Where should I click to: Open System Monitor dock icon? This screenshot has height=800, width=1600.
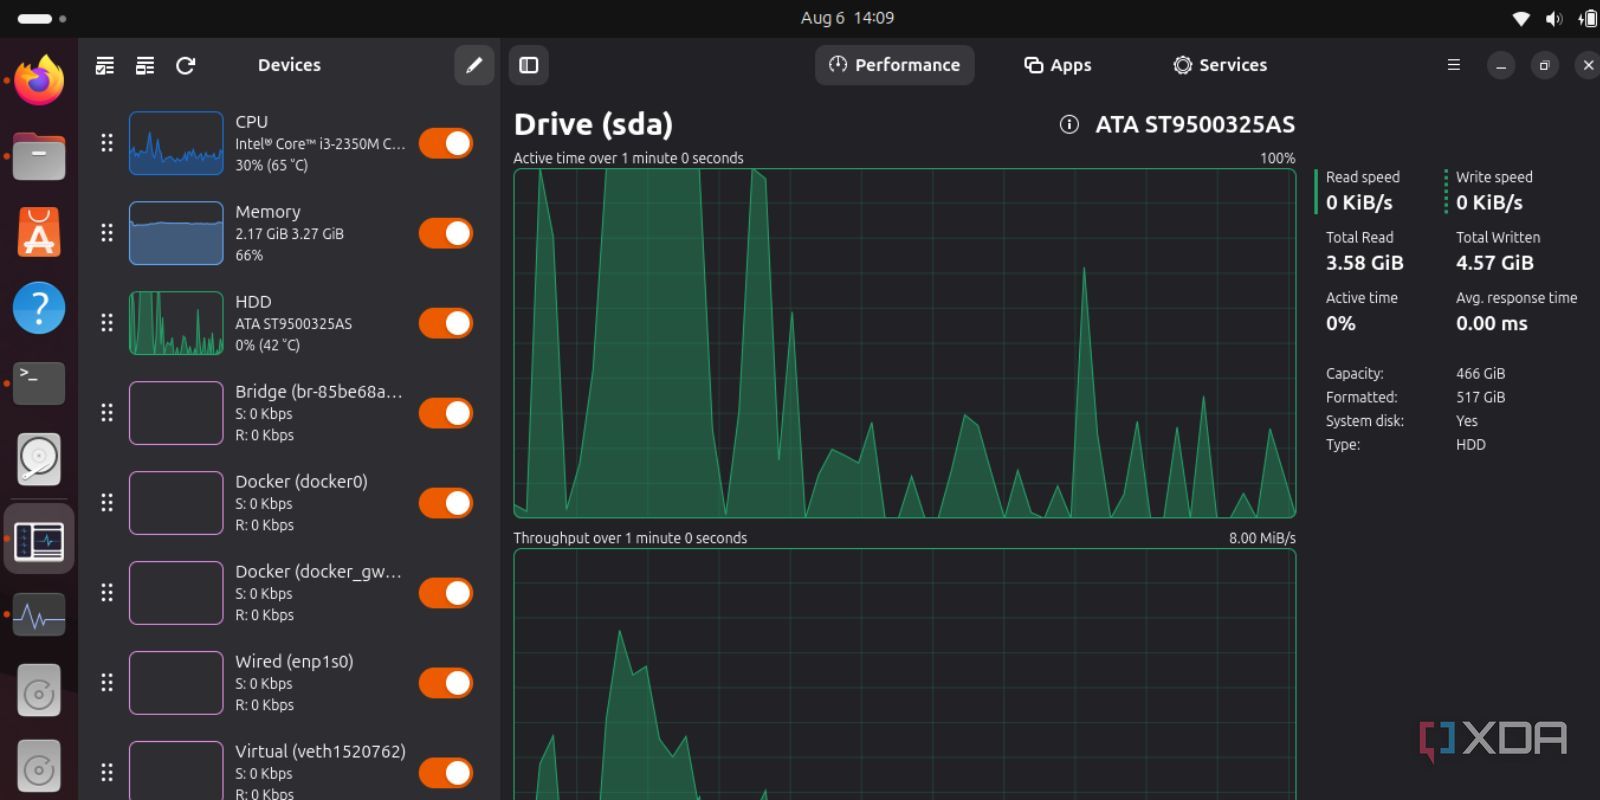(x=39, y=615)
